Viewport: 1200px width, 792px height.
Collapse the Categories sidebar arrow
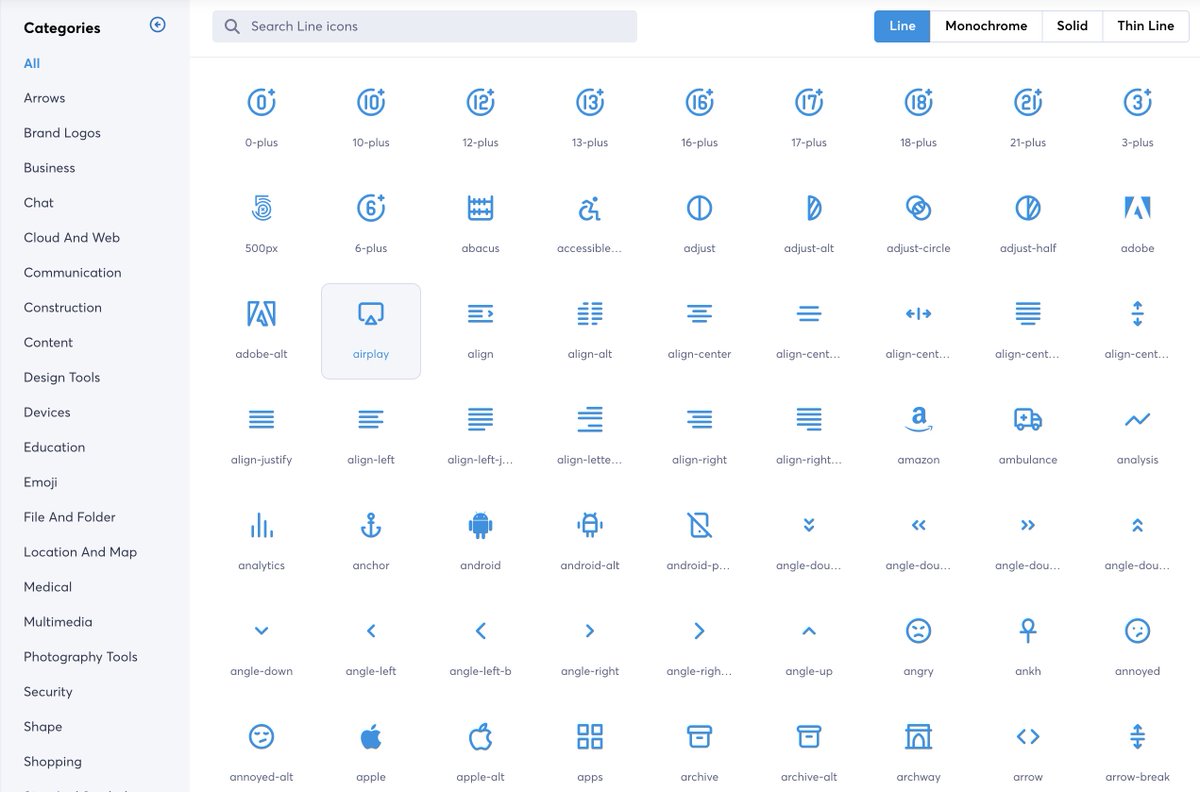pyautogui.click(x=157, y=25)
